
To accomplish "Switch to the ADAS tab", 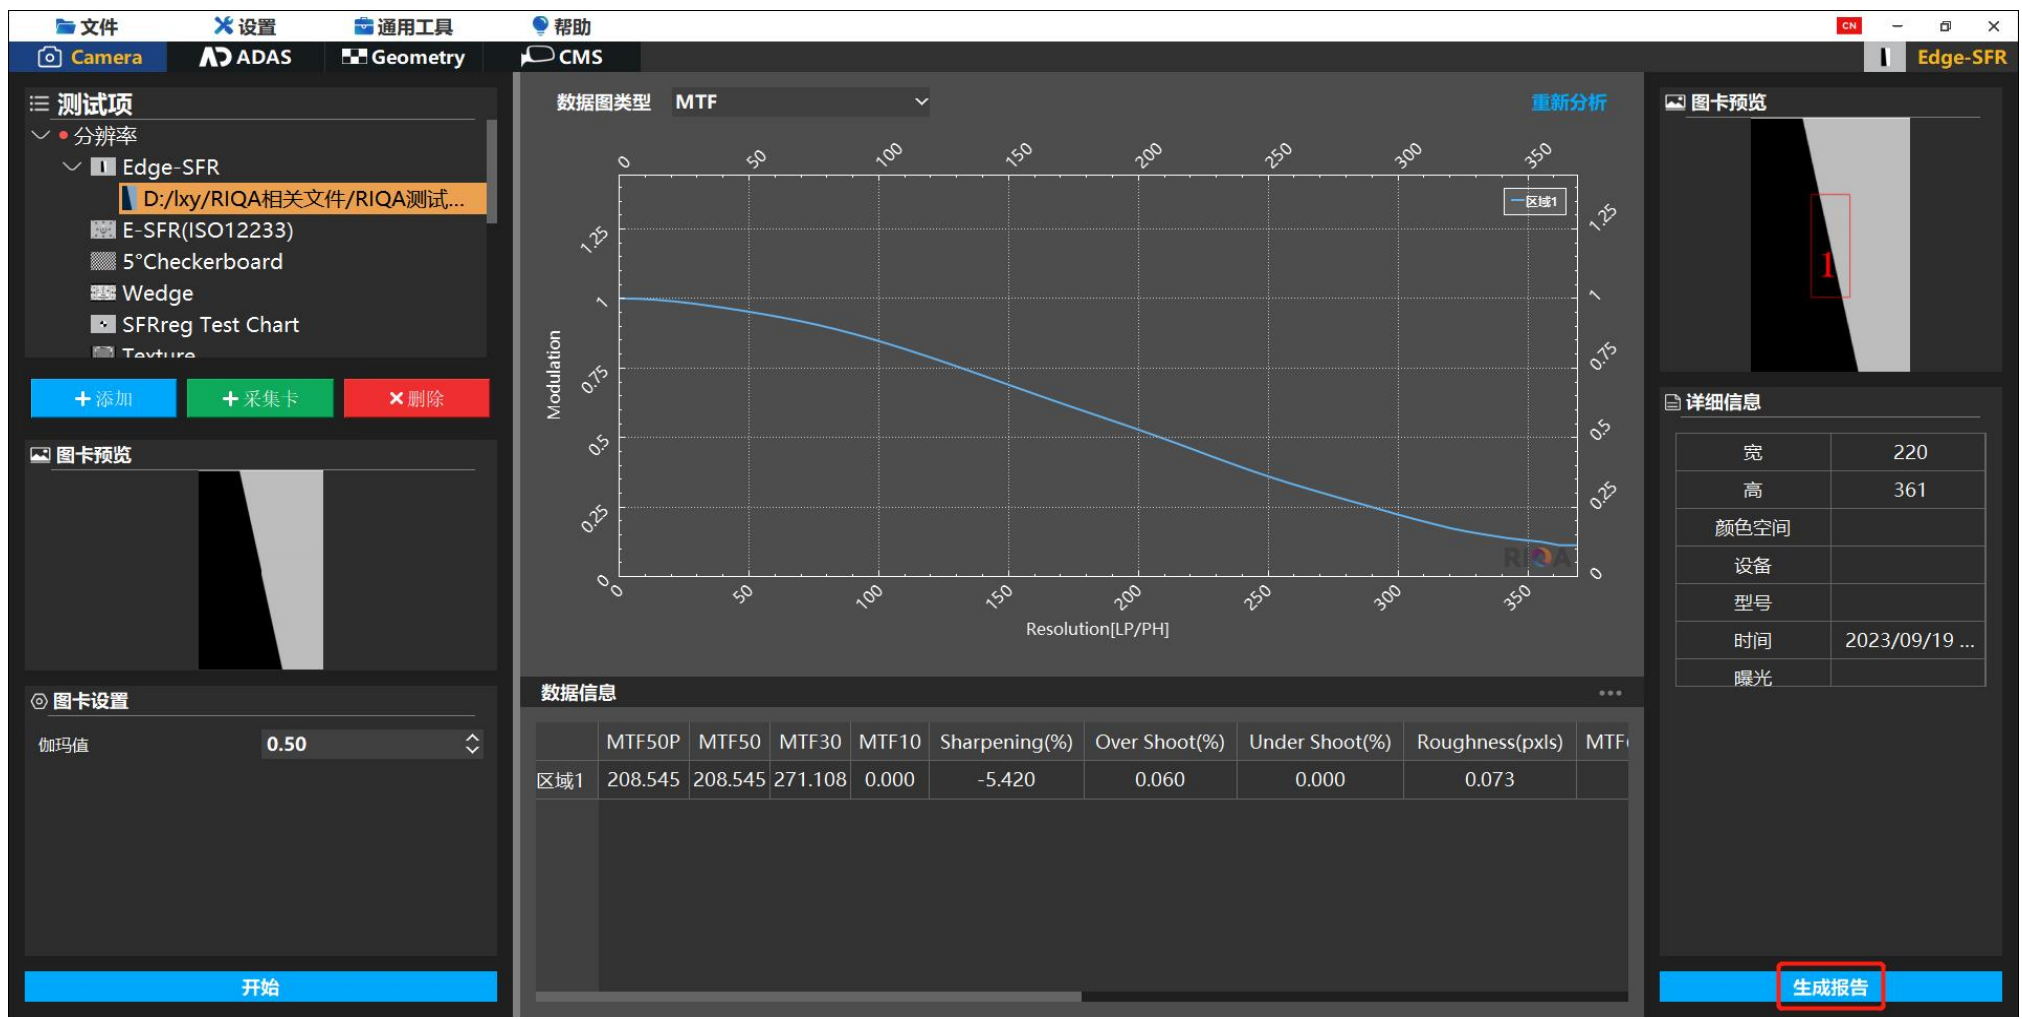I will pyautogui.click(x=246, y=57).
